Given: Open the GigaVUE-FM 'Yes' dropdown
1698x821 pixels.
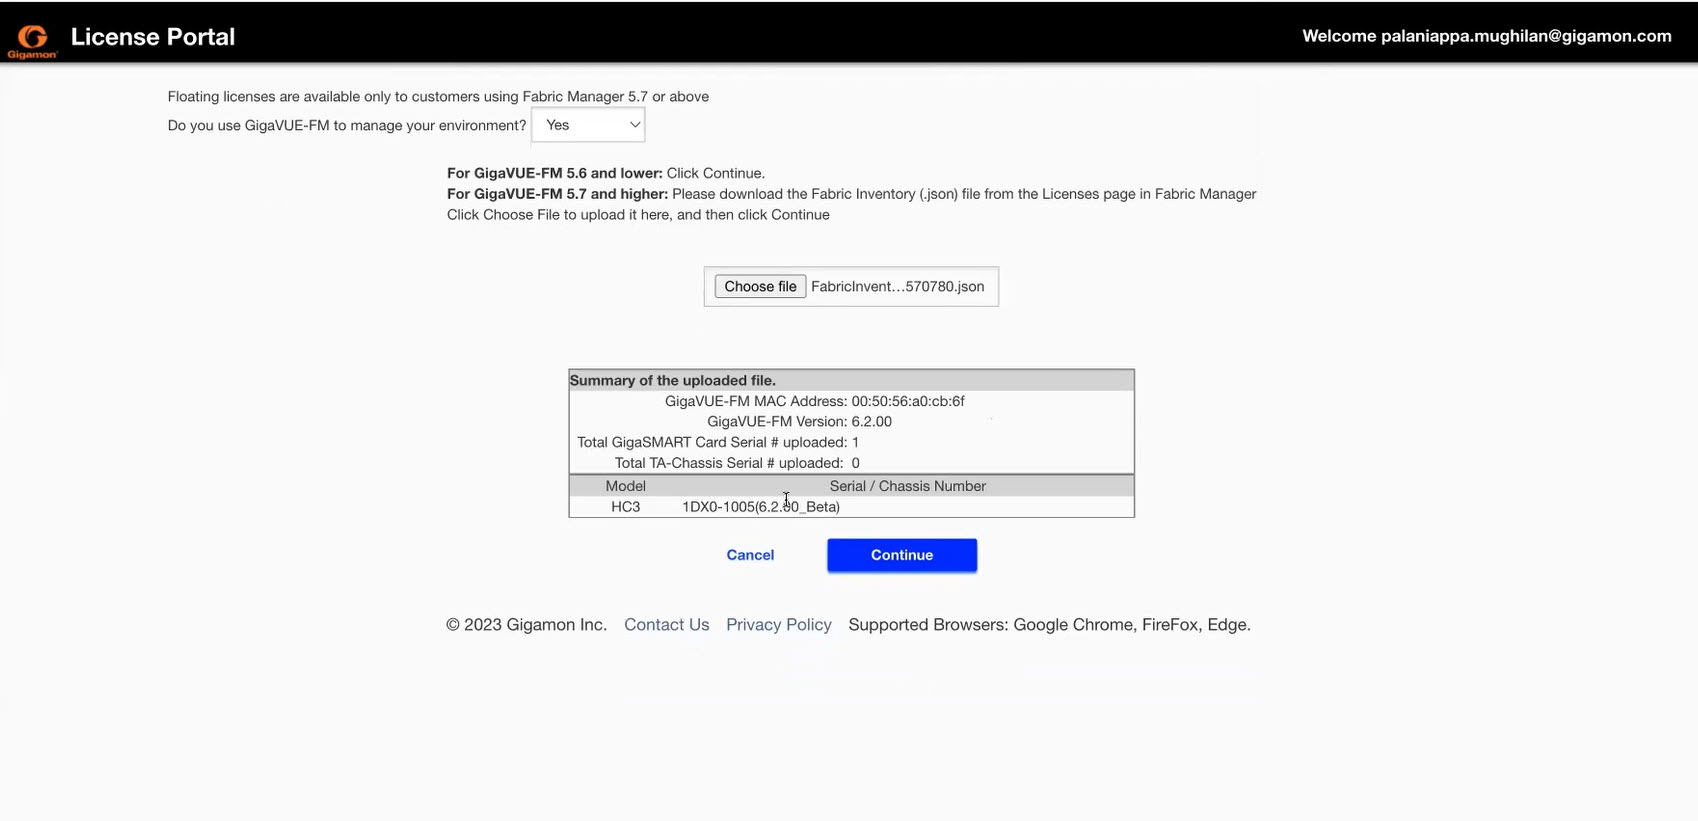Looking at the screenshot, I should coord(588,125).
